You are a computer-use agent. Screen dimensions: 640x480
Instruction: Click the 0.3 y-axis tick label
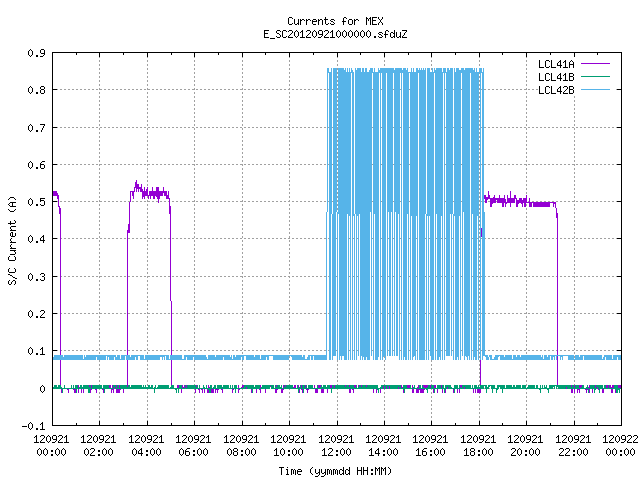tap(36, 277)
